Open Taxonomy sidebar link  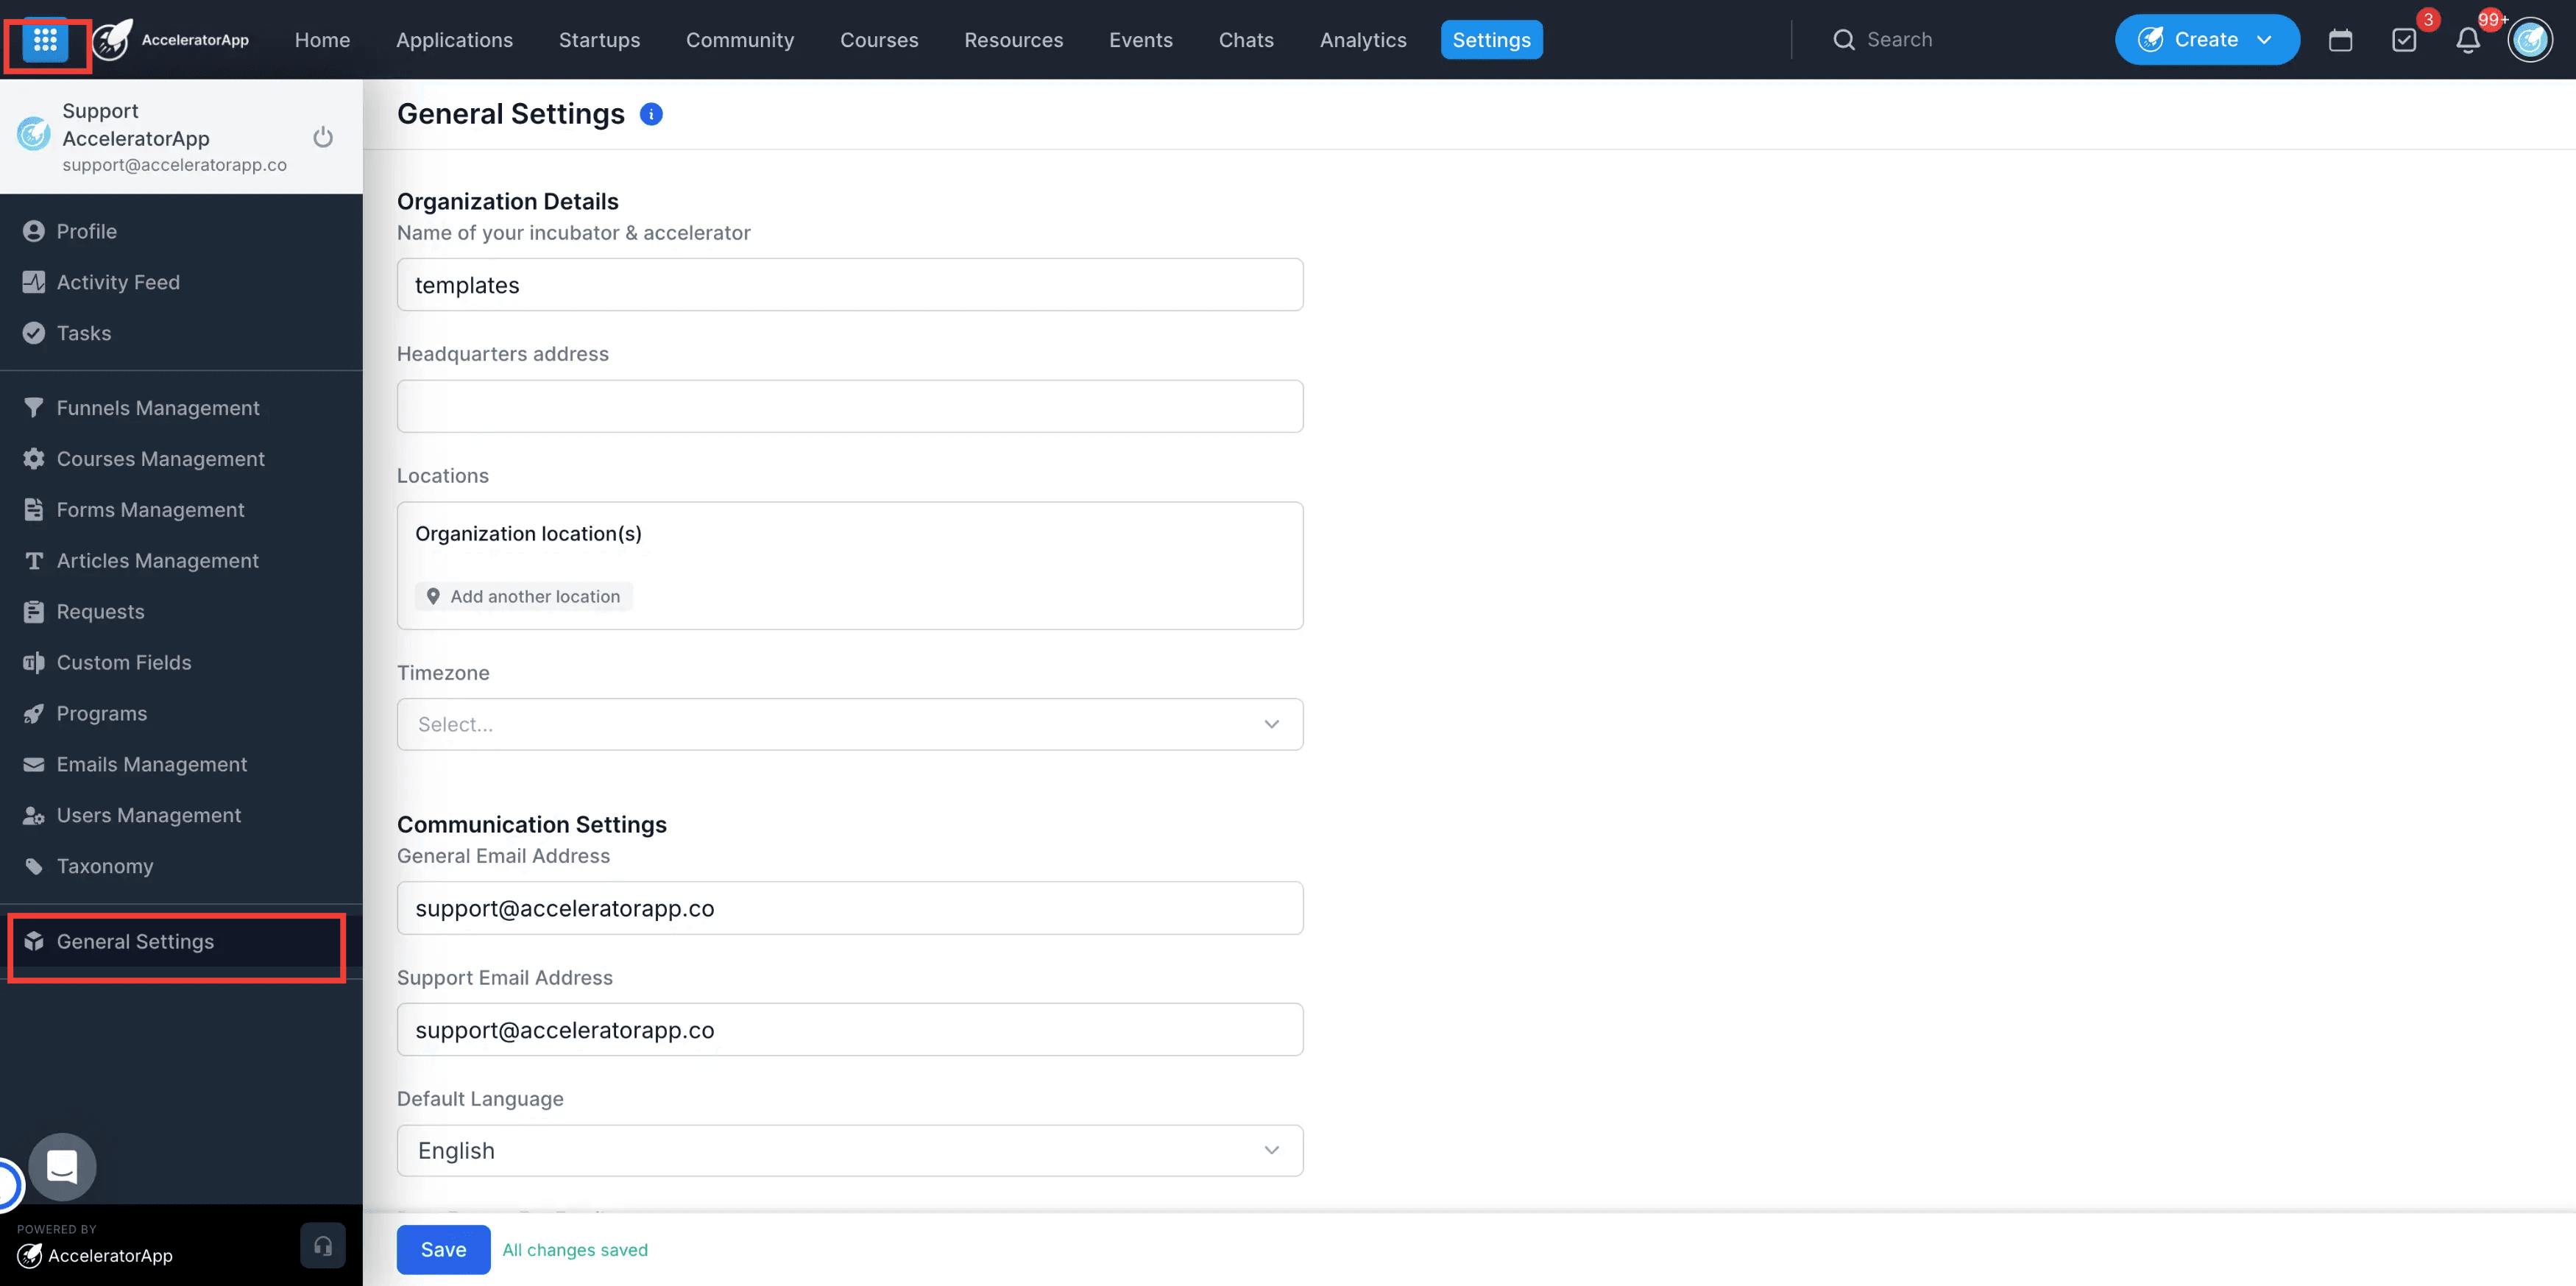[x=105, y=866]
